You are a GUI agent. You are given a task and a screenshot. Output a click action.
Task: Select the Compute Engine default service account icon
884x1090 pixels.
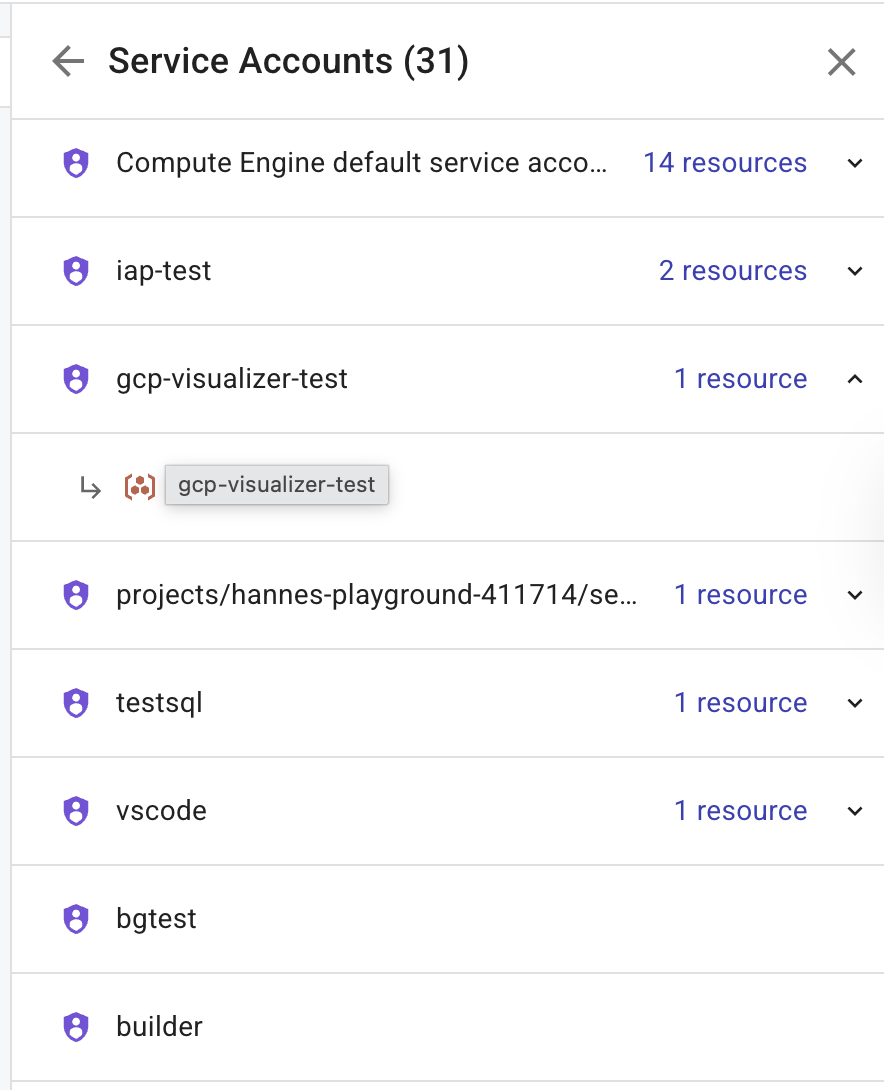click(x=75, y=162)
